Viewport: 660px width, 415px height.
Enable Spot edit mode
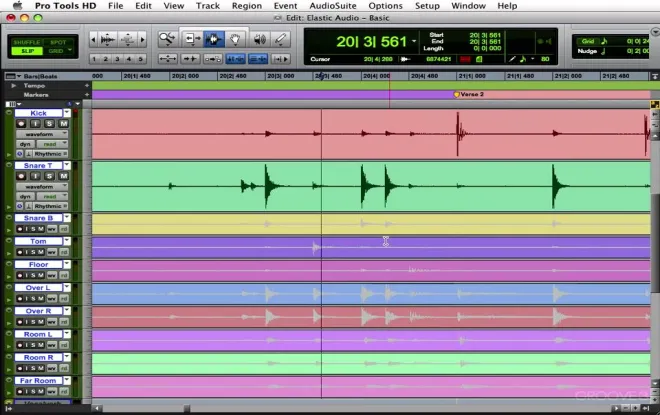pos(58,42)
